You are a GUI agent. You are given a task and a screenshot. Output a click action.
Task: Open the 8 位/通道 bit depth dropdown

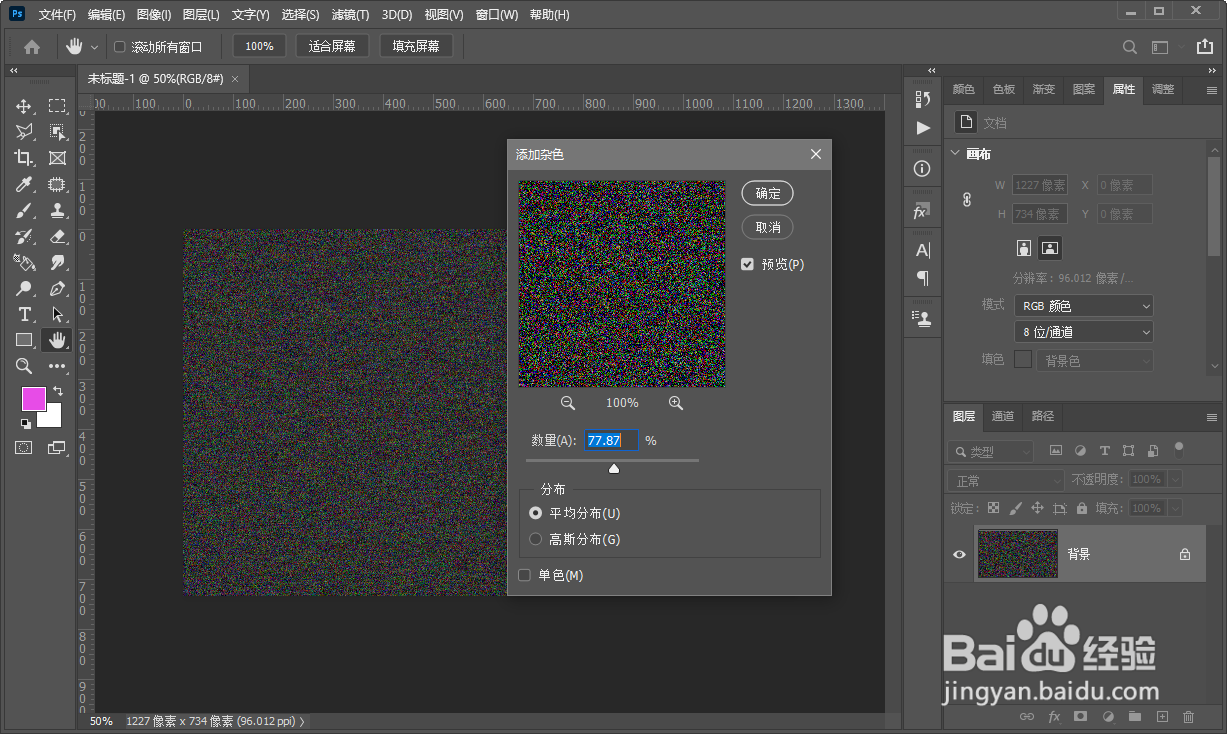(x=1084, y=332)
